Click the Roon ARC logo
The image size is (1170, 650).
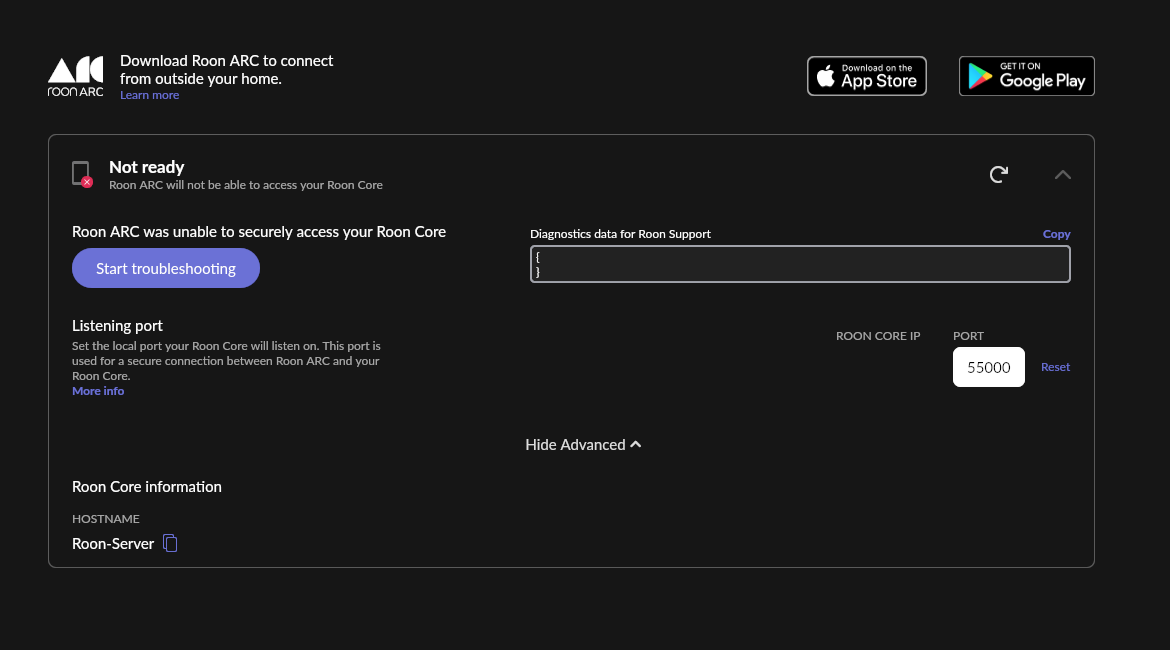[75, 76]
